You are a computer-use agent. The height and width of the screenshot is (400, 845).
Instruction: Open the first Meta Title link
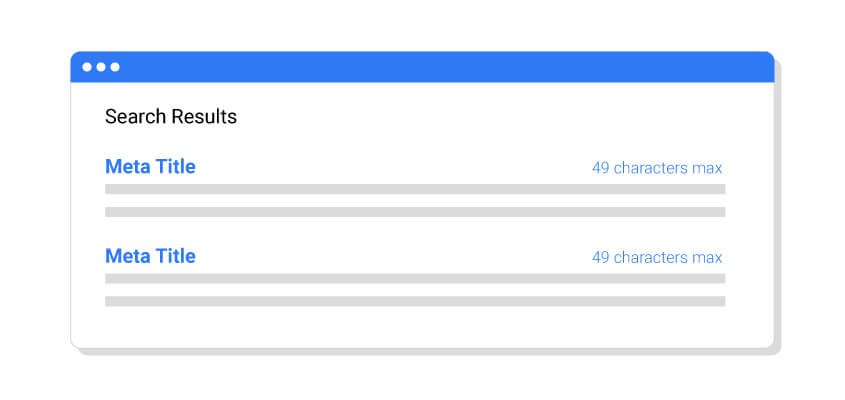pos(150,167)
